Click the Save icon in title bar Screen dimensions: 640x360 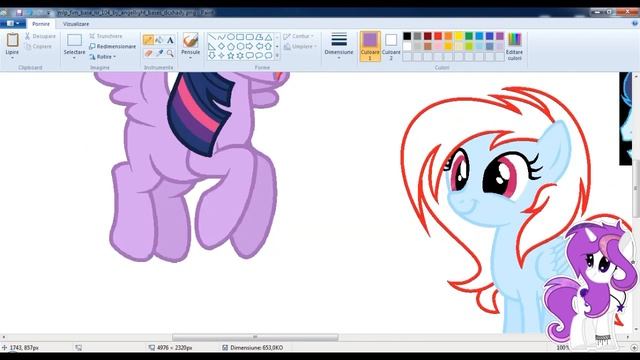pos(19,12)
